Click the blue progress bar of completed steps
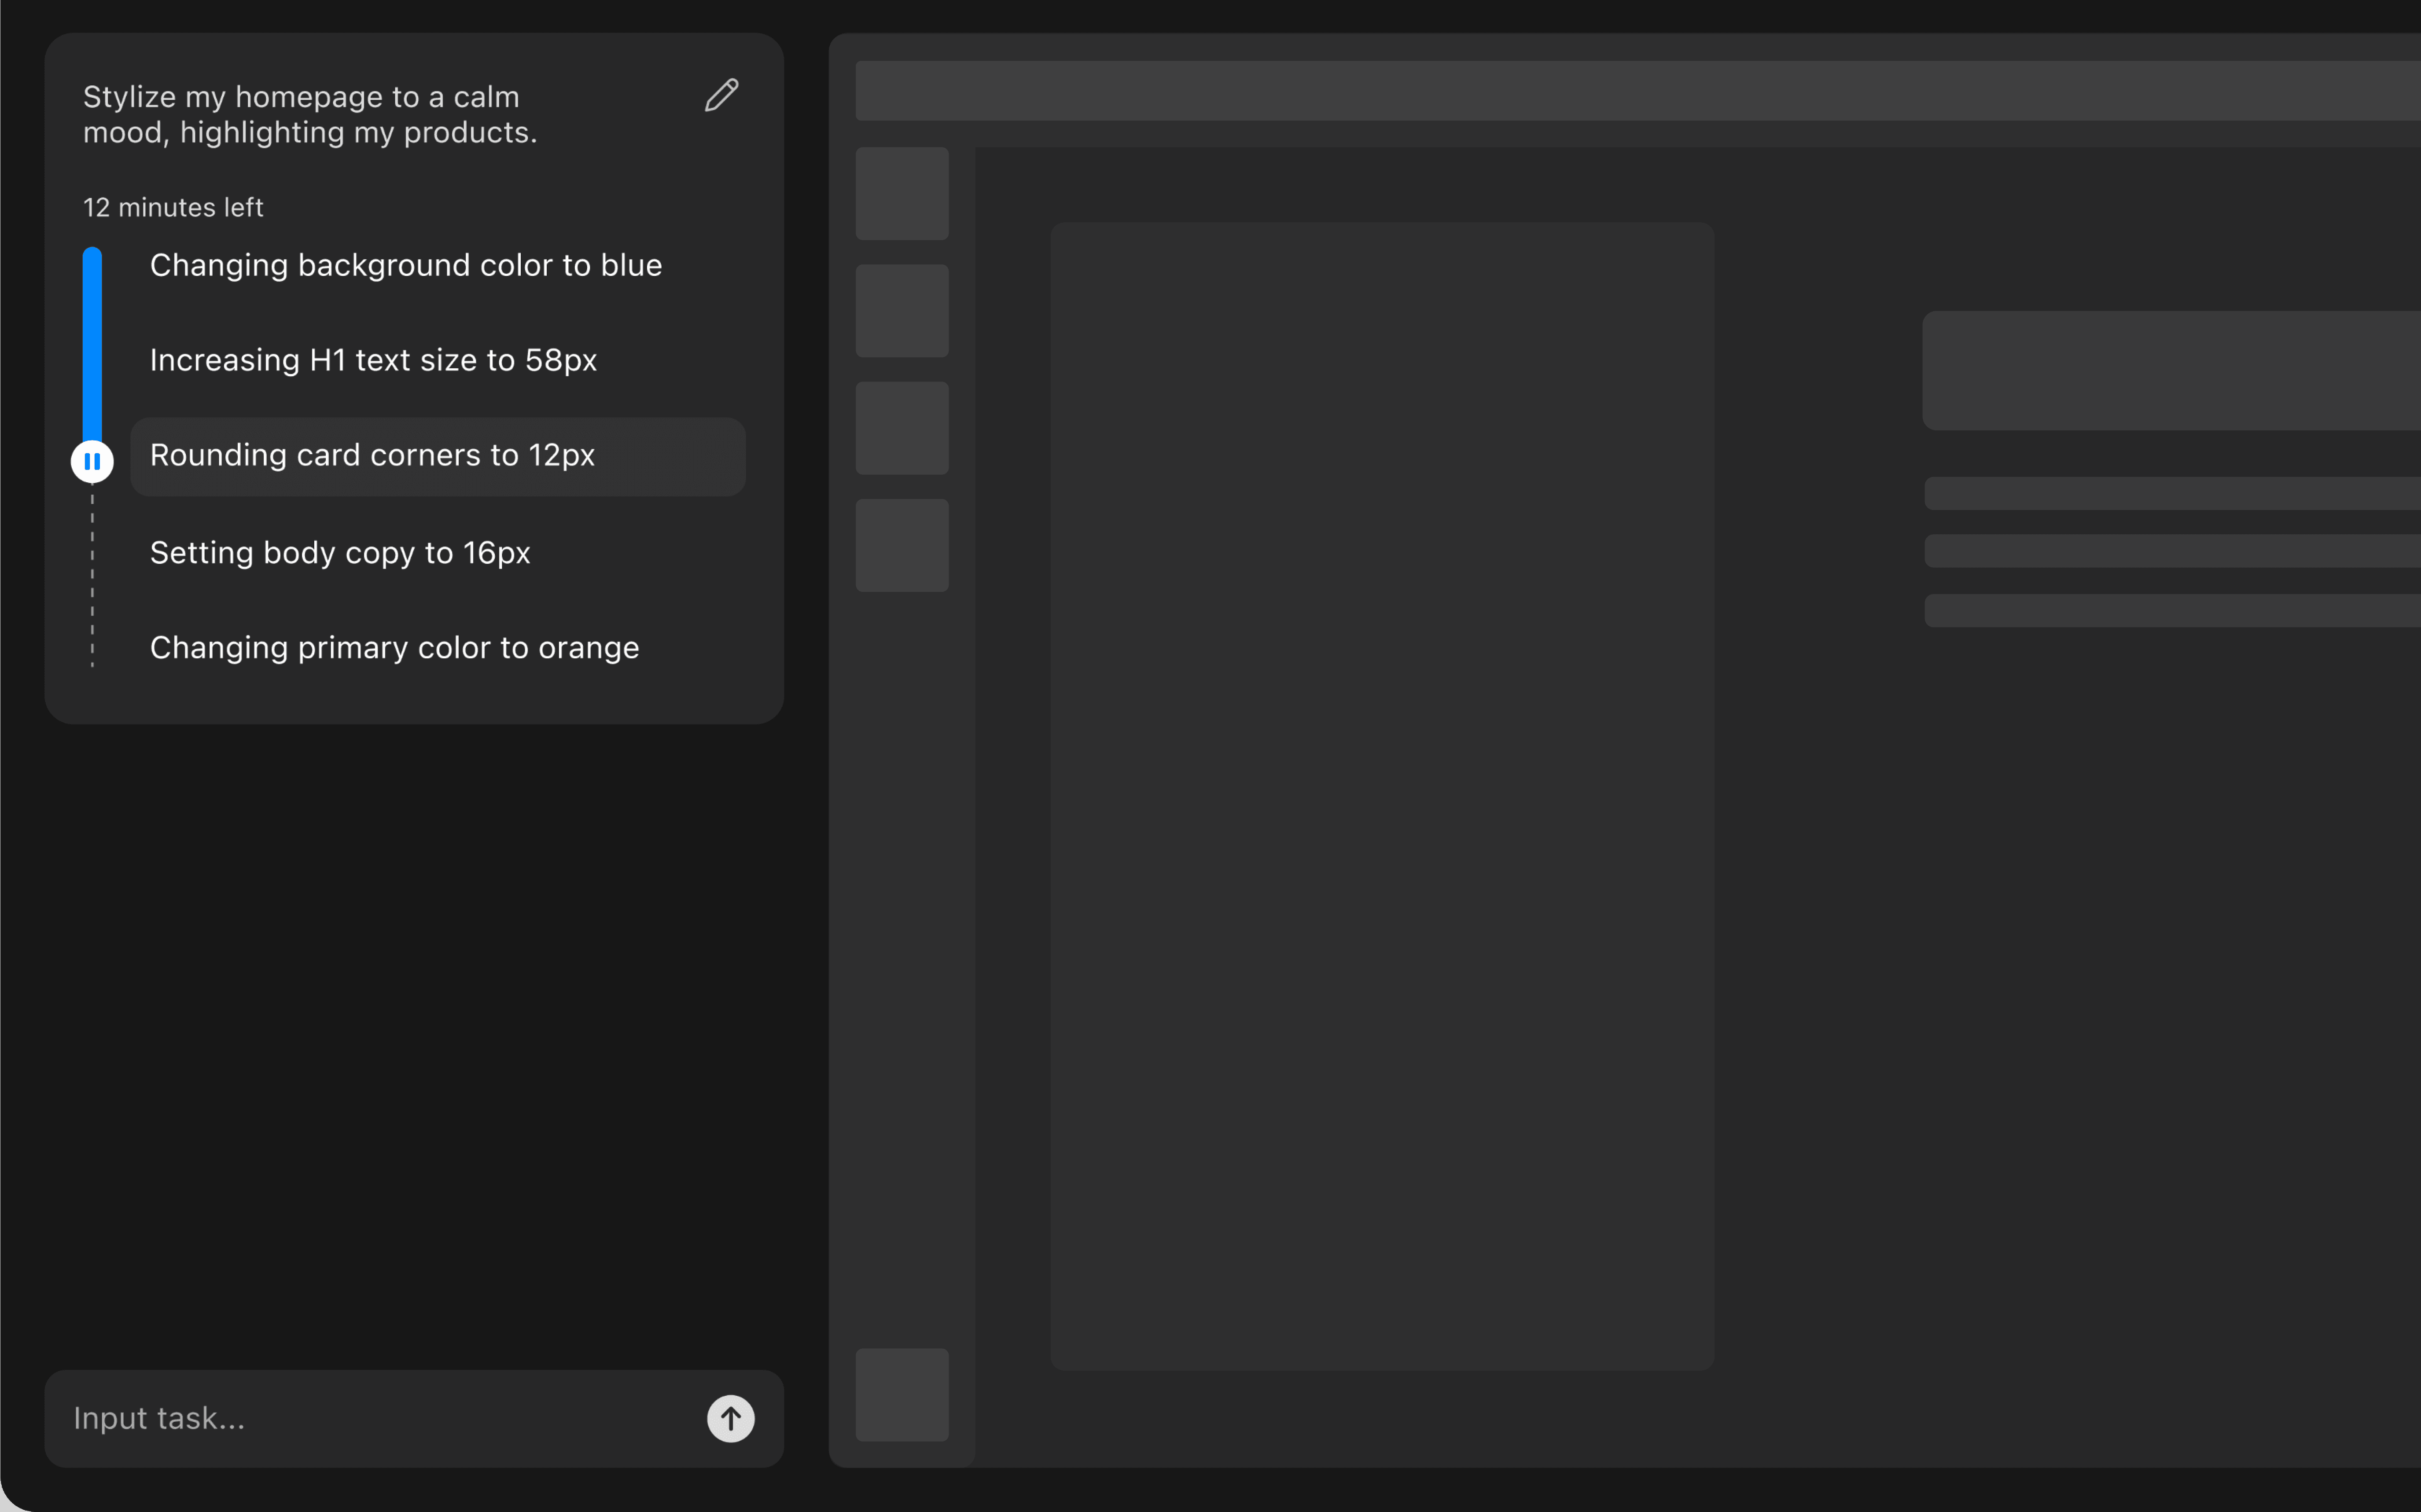Screen dimensions: 2421x1512 pos(92,344)
